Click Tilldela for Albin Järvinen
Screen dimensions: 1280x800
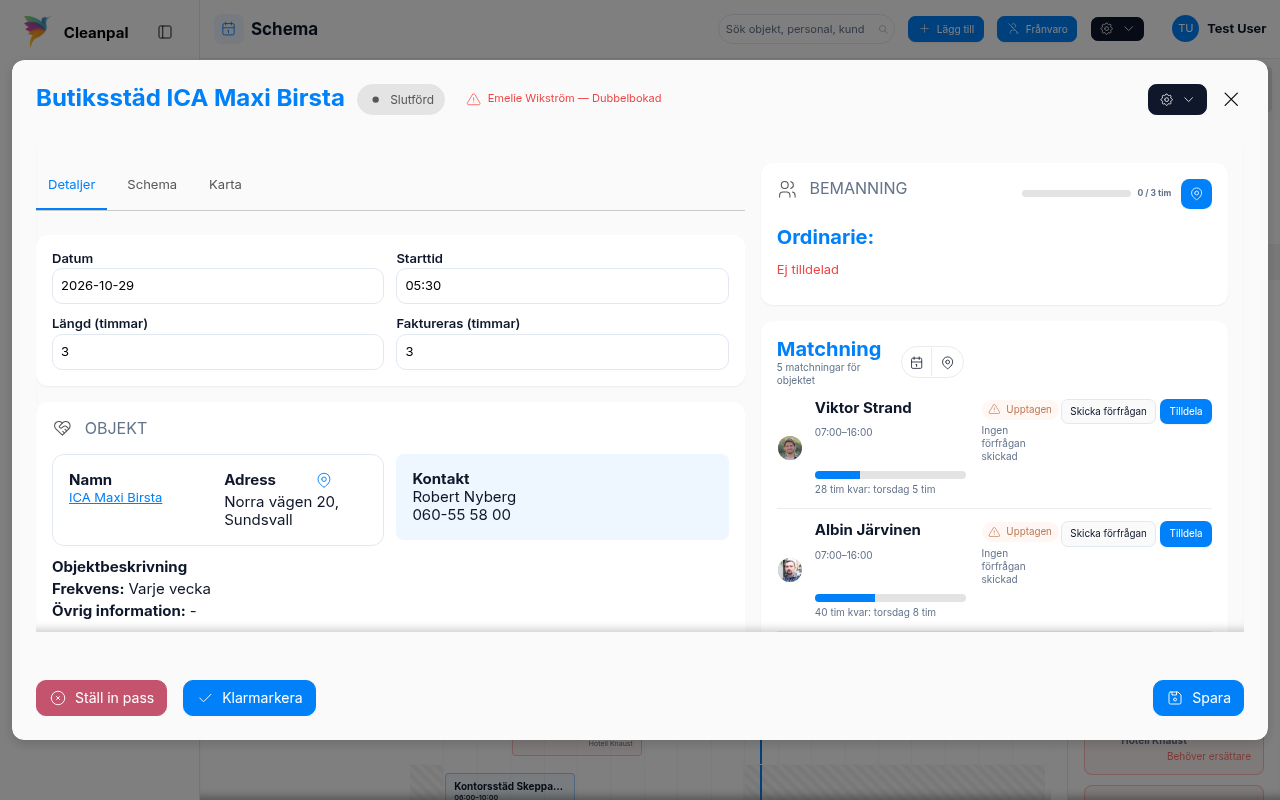1186,533
